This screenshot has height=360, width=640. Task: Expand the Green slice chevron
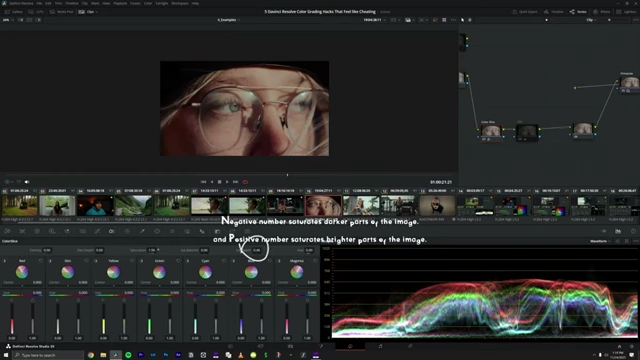click(x=142, y=261)
